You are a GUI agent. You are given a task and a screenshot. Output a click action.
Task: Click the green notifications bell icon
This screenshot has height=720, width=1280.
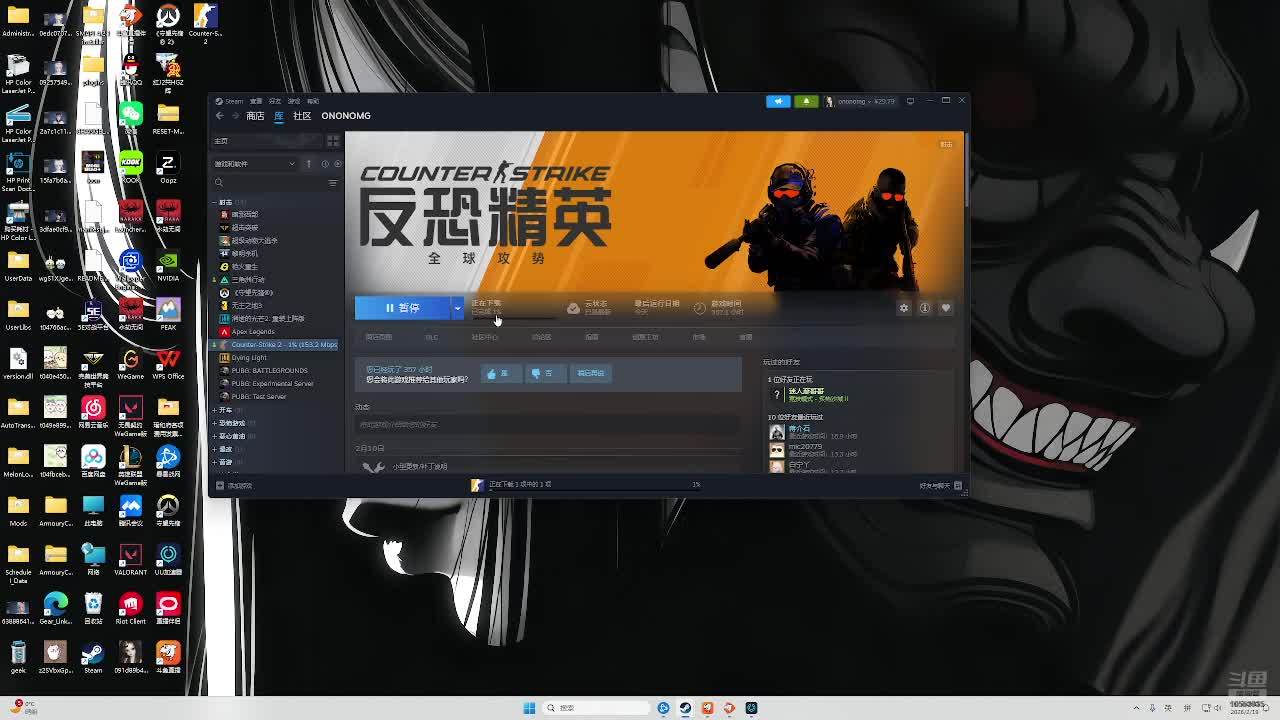(805, 101)
